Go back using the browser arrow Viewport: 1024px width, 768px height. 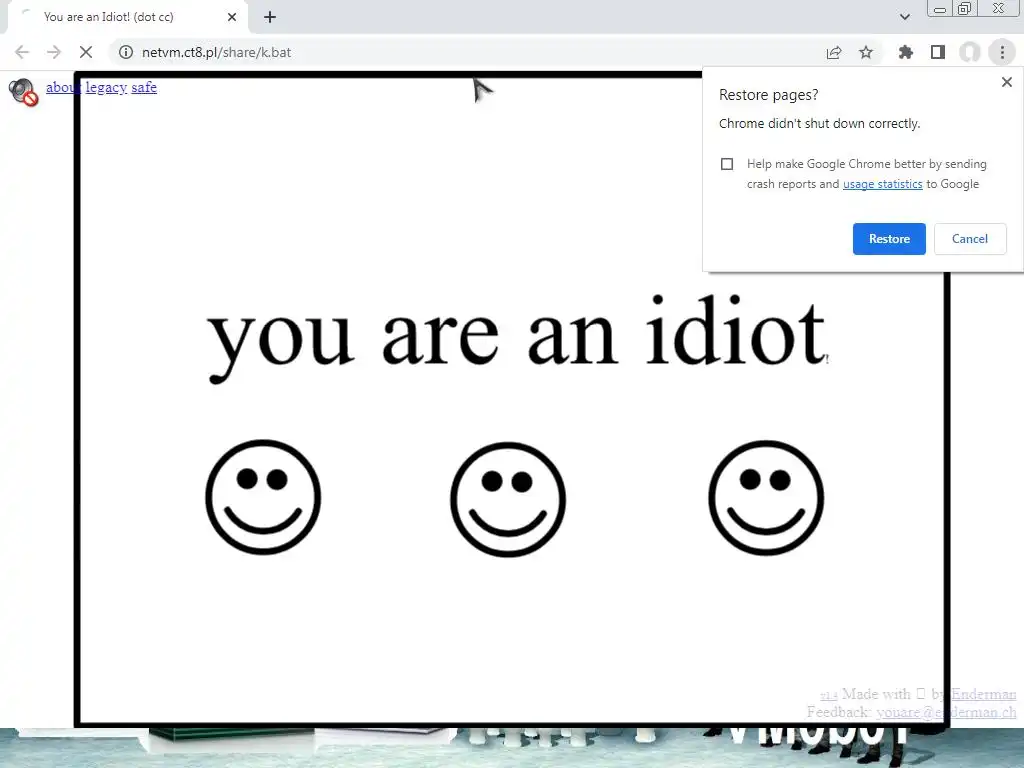(22, 52)
